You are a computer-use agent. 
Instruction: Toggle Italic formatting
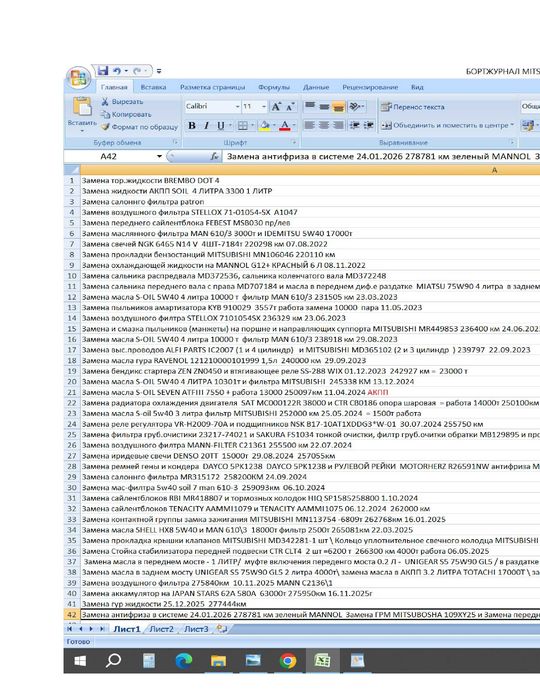click(x=206, y=126)
